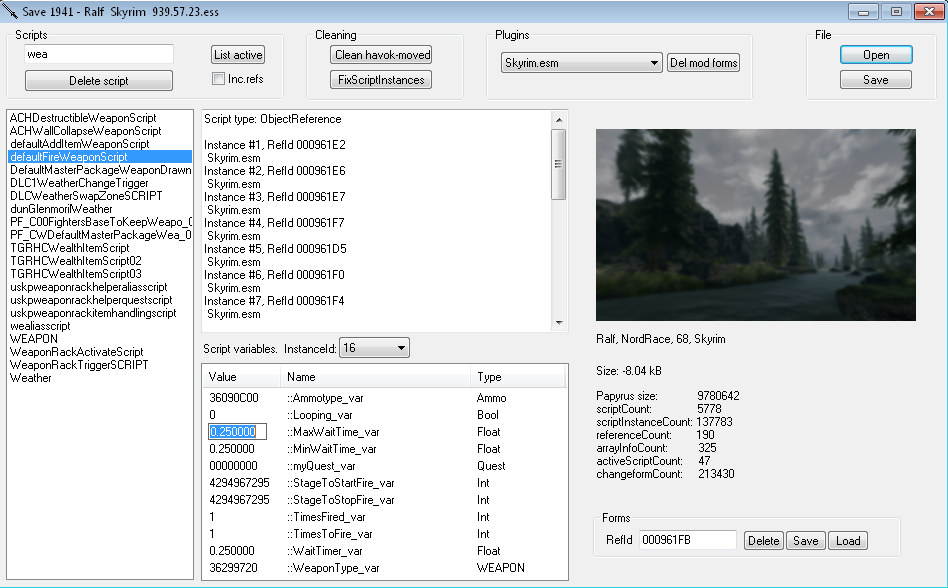Viewport: 948px width, 588px height.
Task: Focus the Scripts filter text field
Action: tap(98, 54)
